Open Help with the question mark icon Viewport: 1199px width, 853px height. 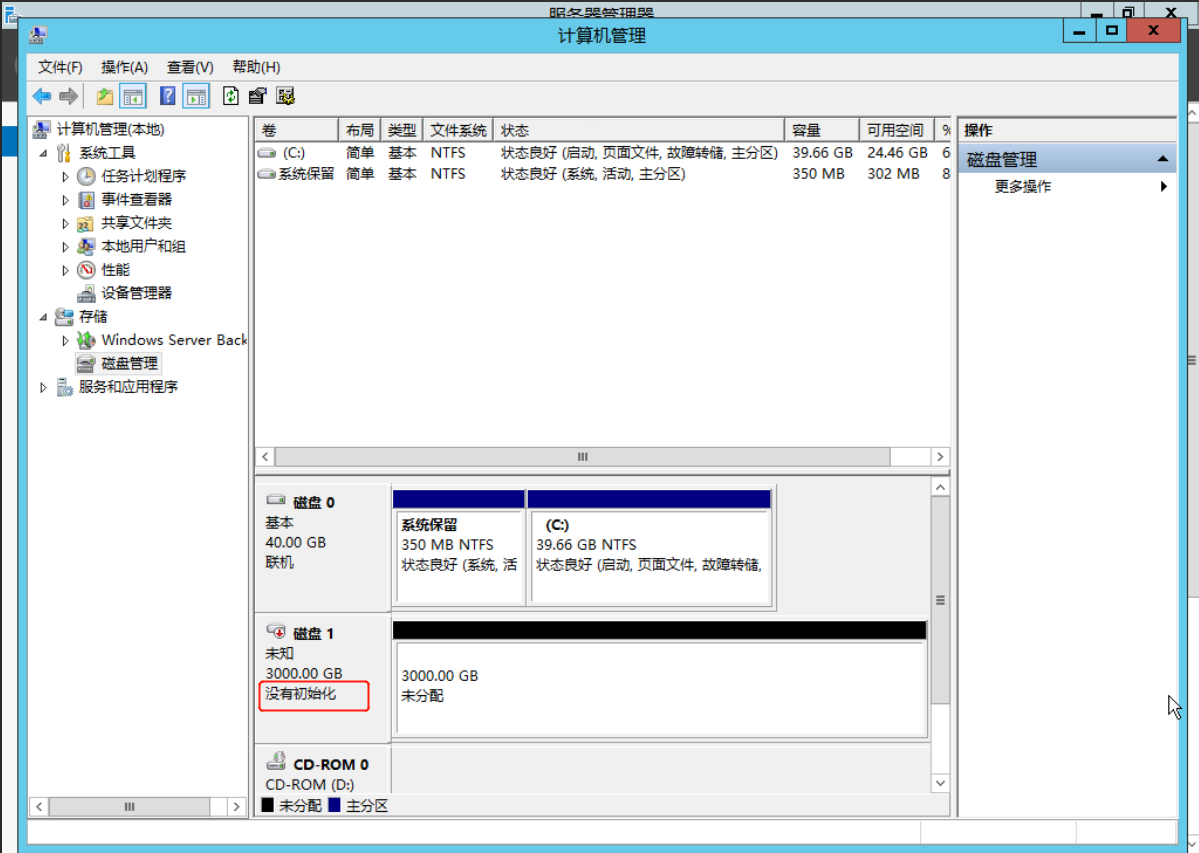click(x=167, y=96)
